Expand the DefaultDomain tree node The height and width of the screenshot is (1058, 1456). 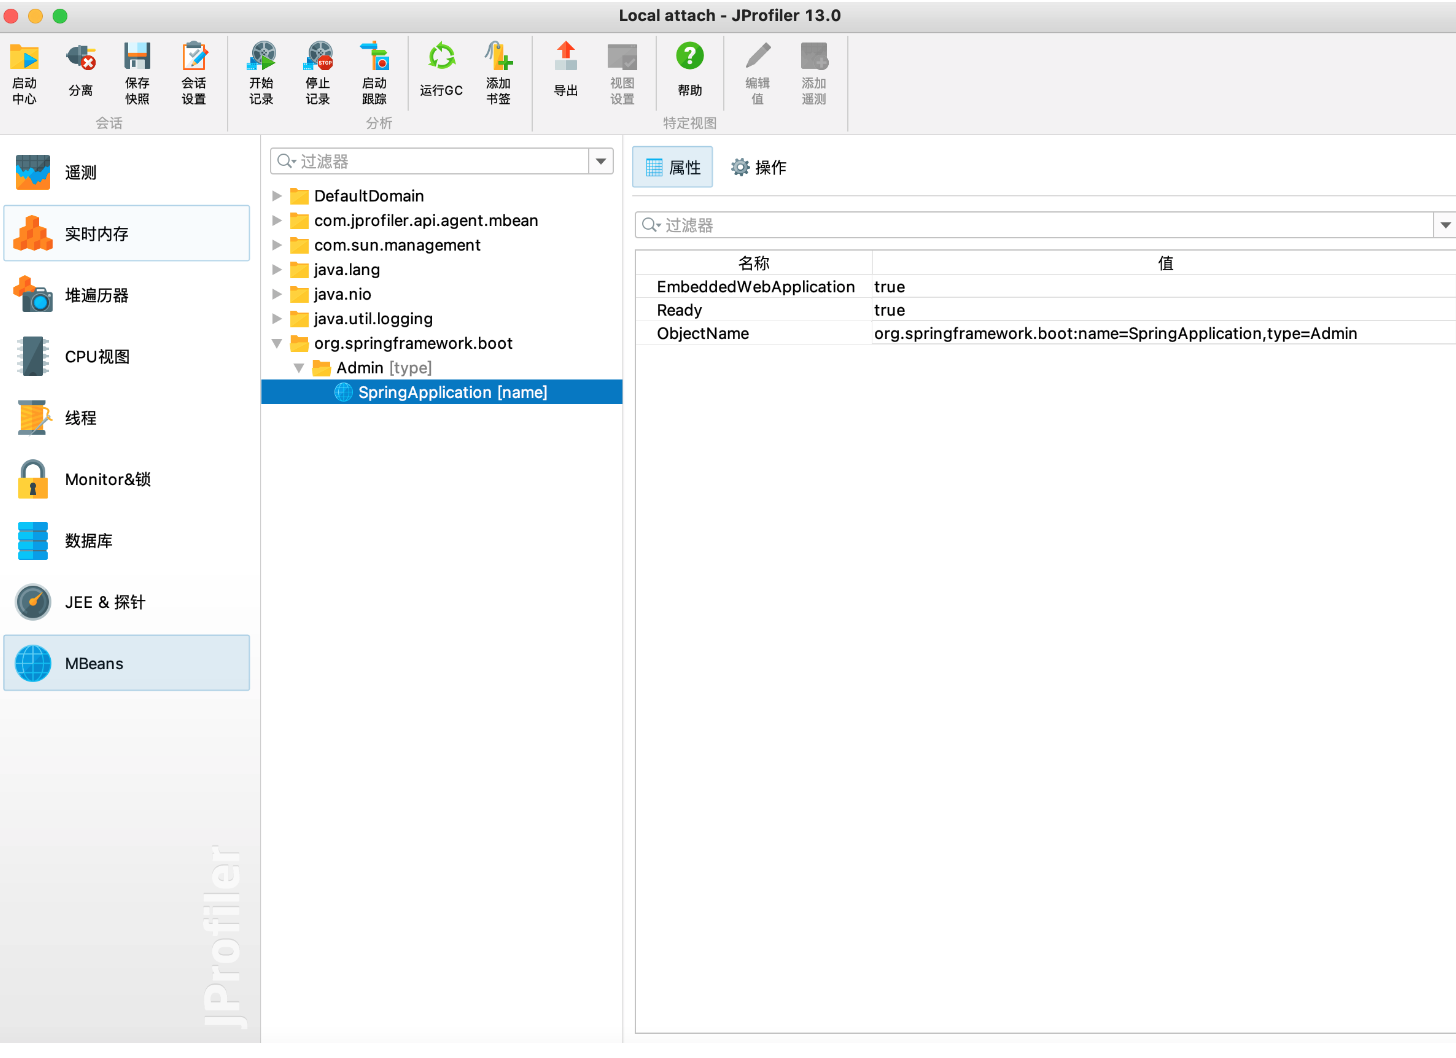pos(277,196)
